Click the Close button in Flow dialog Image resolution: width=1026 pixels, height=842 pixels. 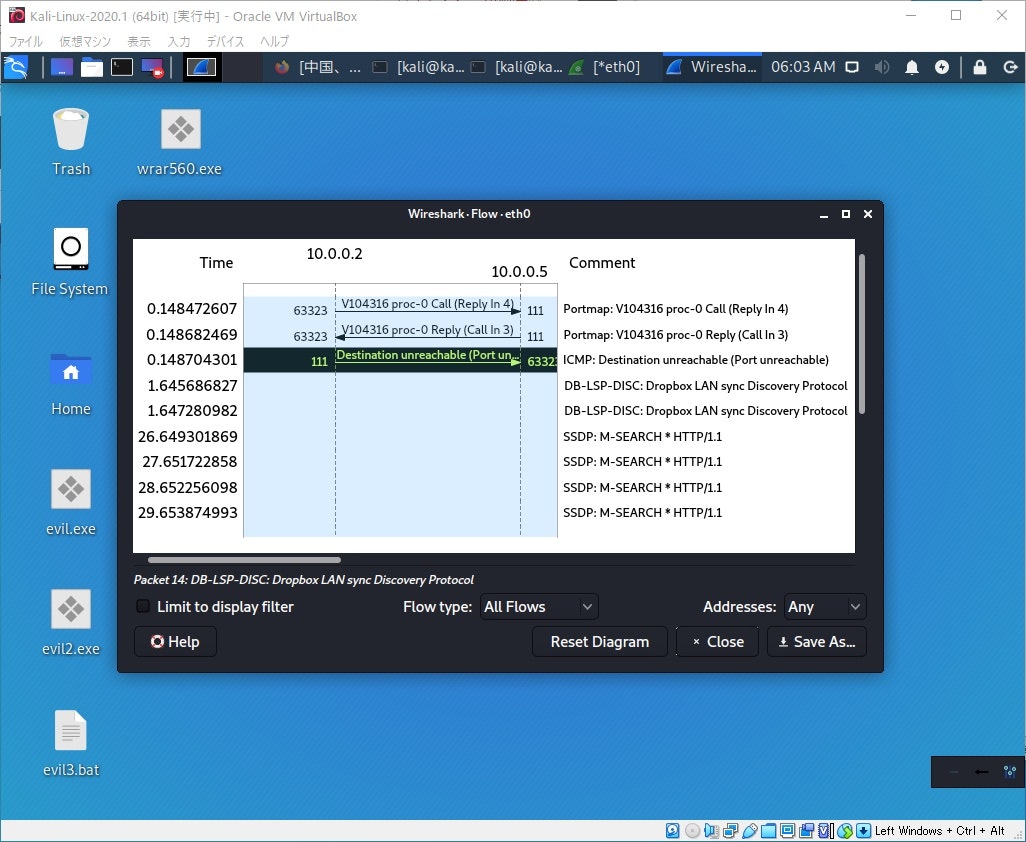pos(717,642)
